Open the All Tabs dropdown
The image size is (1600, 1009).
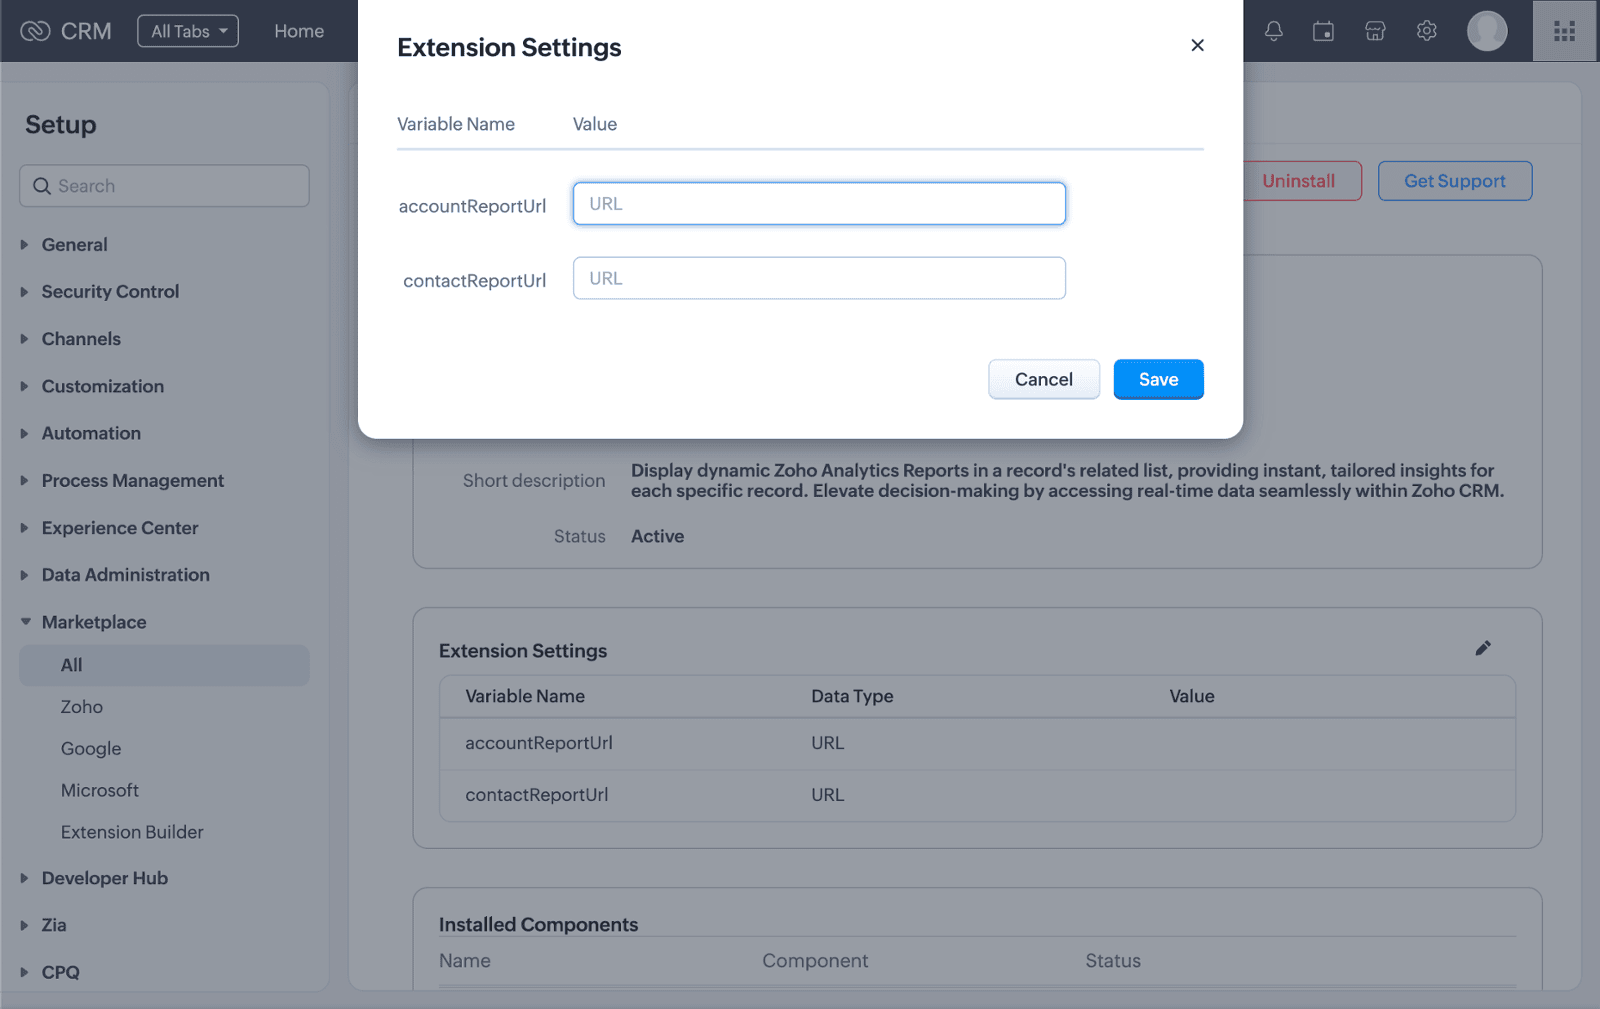(x=188, y=31)
